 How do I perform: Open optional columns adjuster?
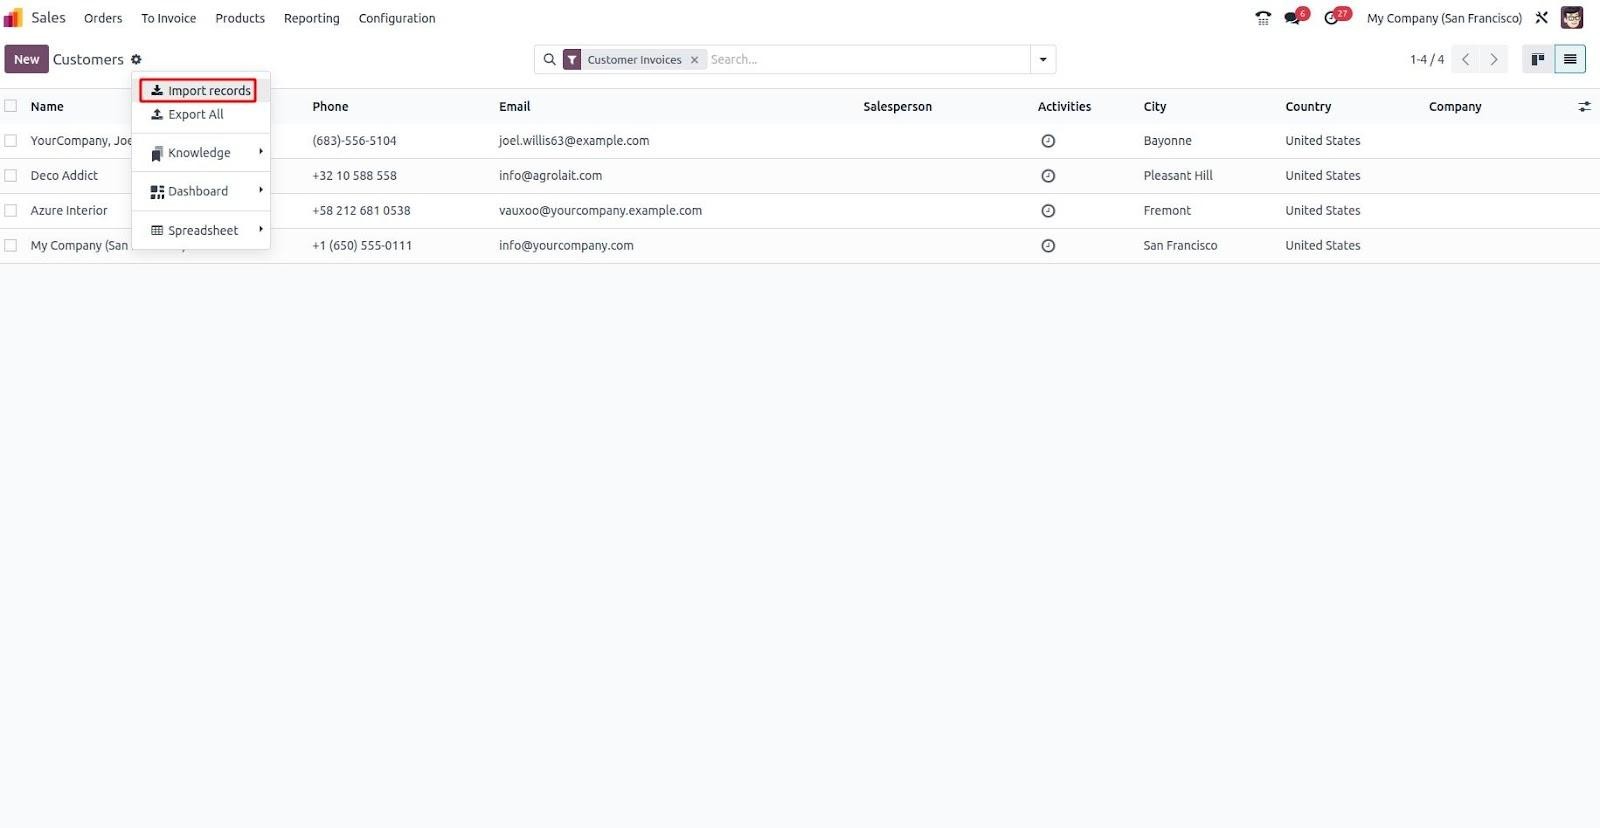tap(1584, 107)
